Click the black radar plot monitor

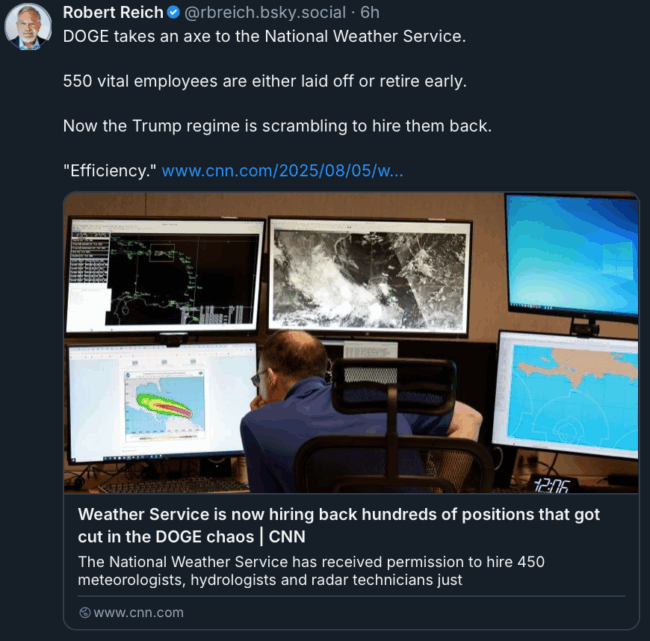click(x=165, y=275)
